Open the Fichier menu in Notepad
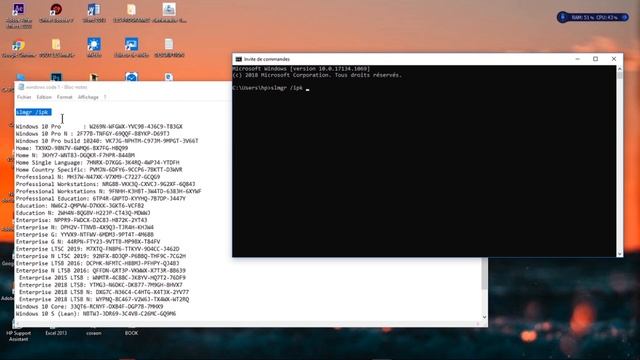Image resolution: width=640 pixels, height=360 pixels. (x=24, y=97)
